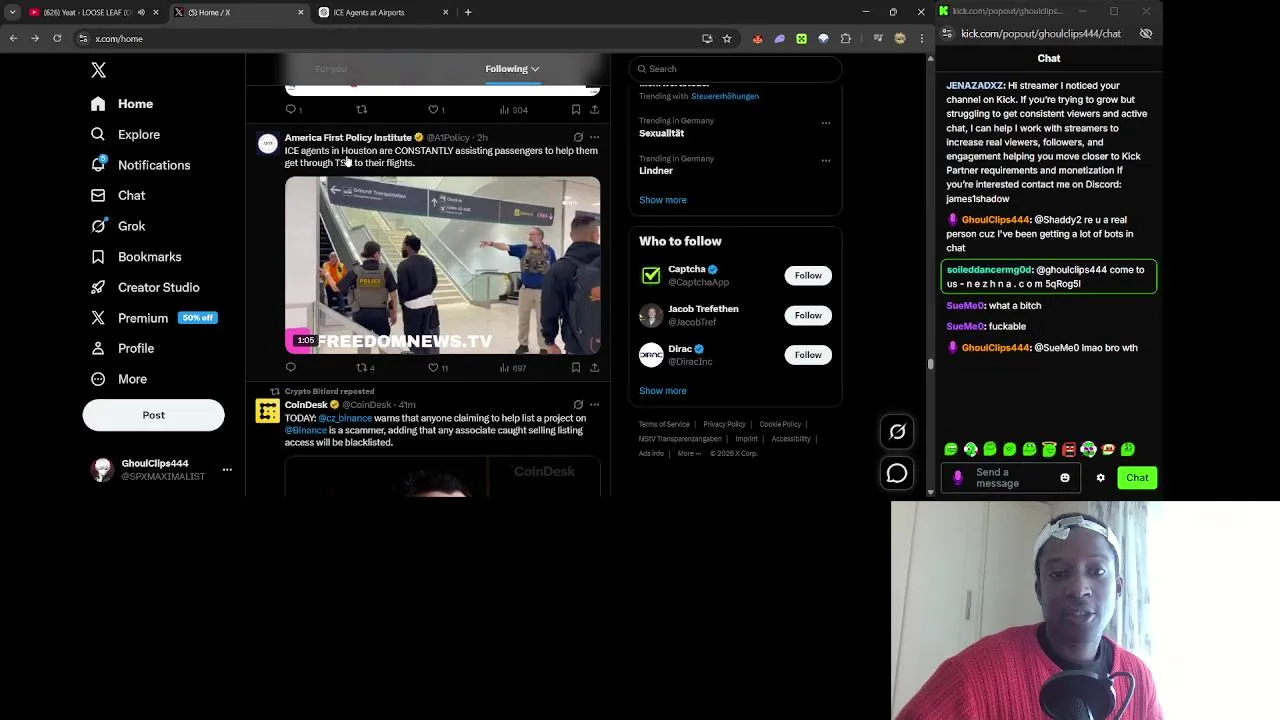Click the Steuererhöhungen trending link
The height and width of the screenshot is (720, 1280).
click(x=725, y=96)
